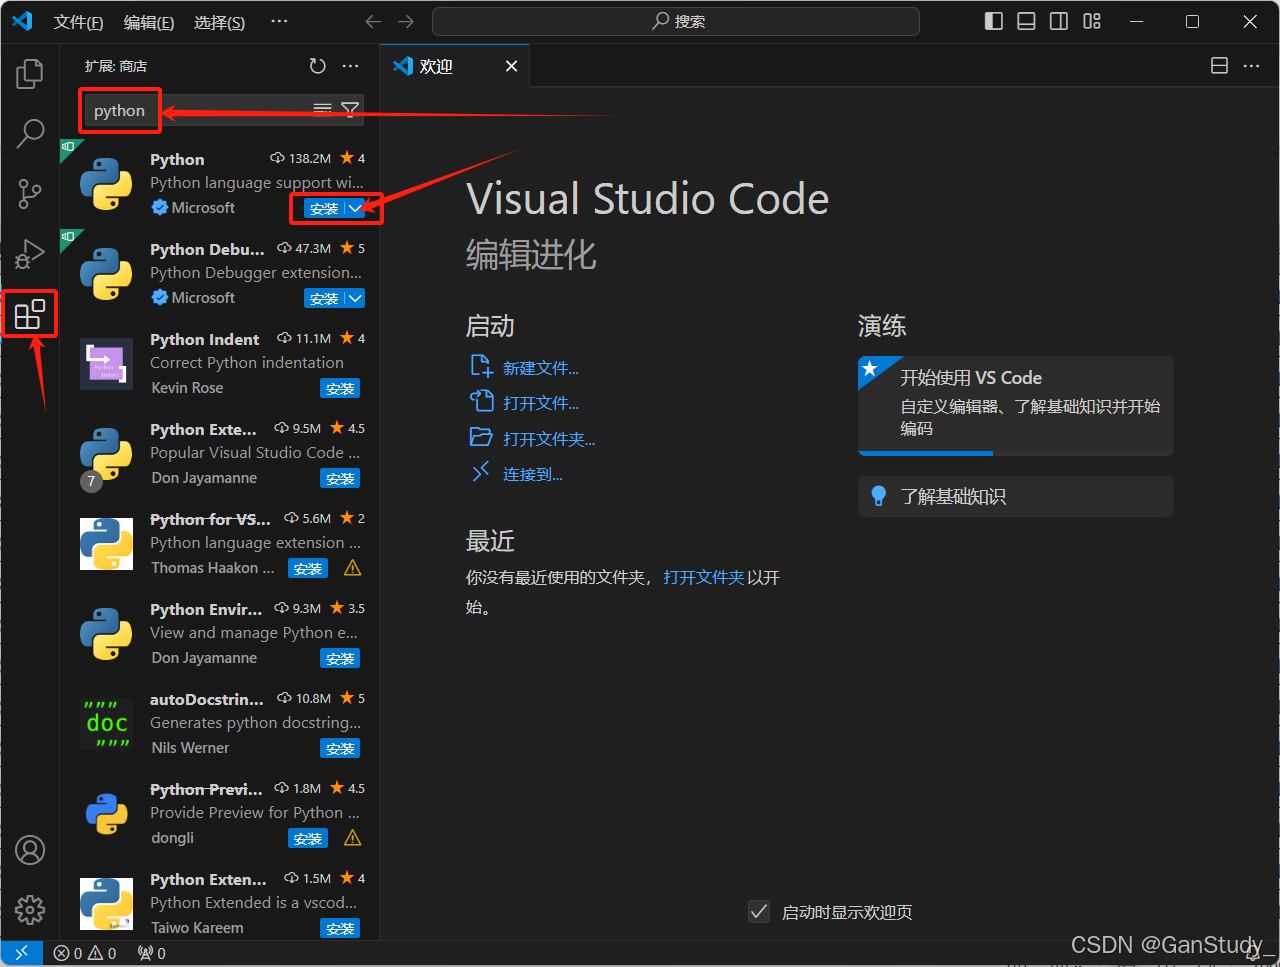Click the 搜索 input field in title bar
Image resolution: width=1280 pixels, height=967 pixels.
tap(675, 21)
